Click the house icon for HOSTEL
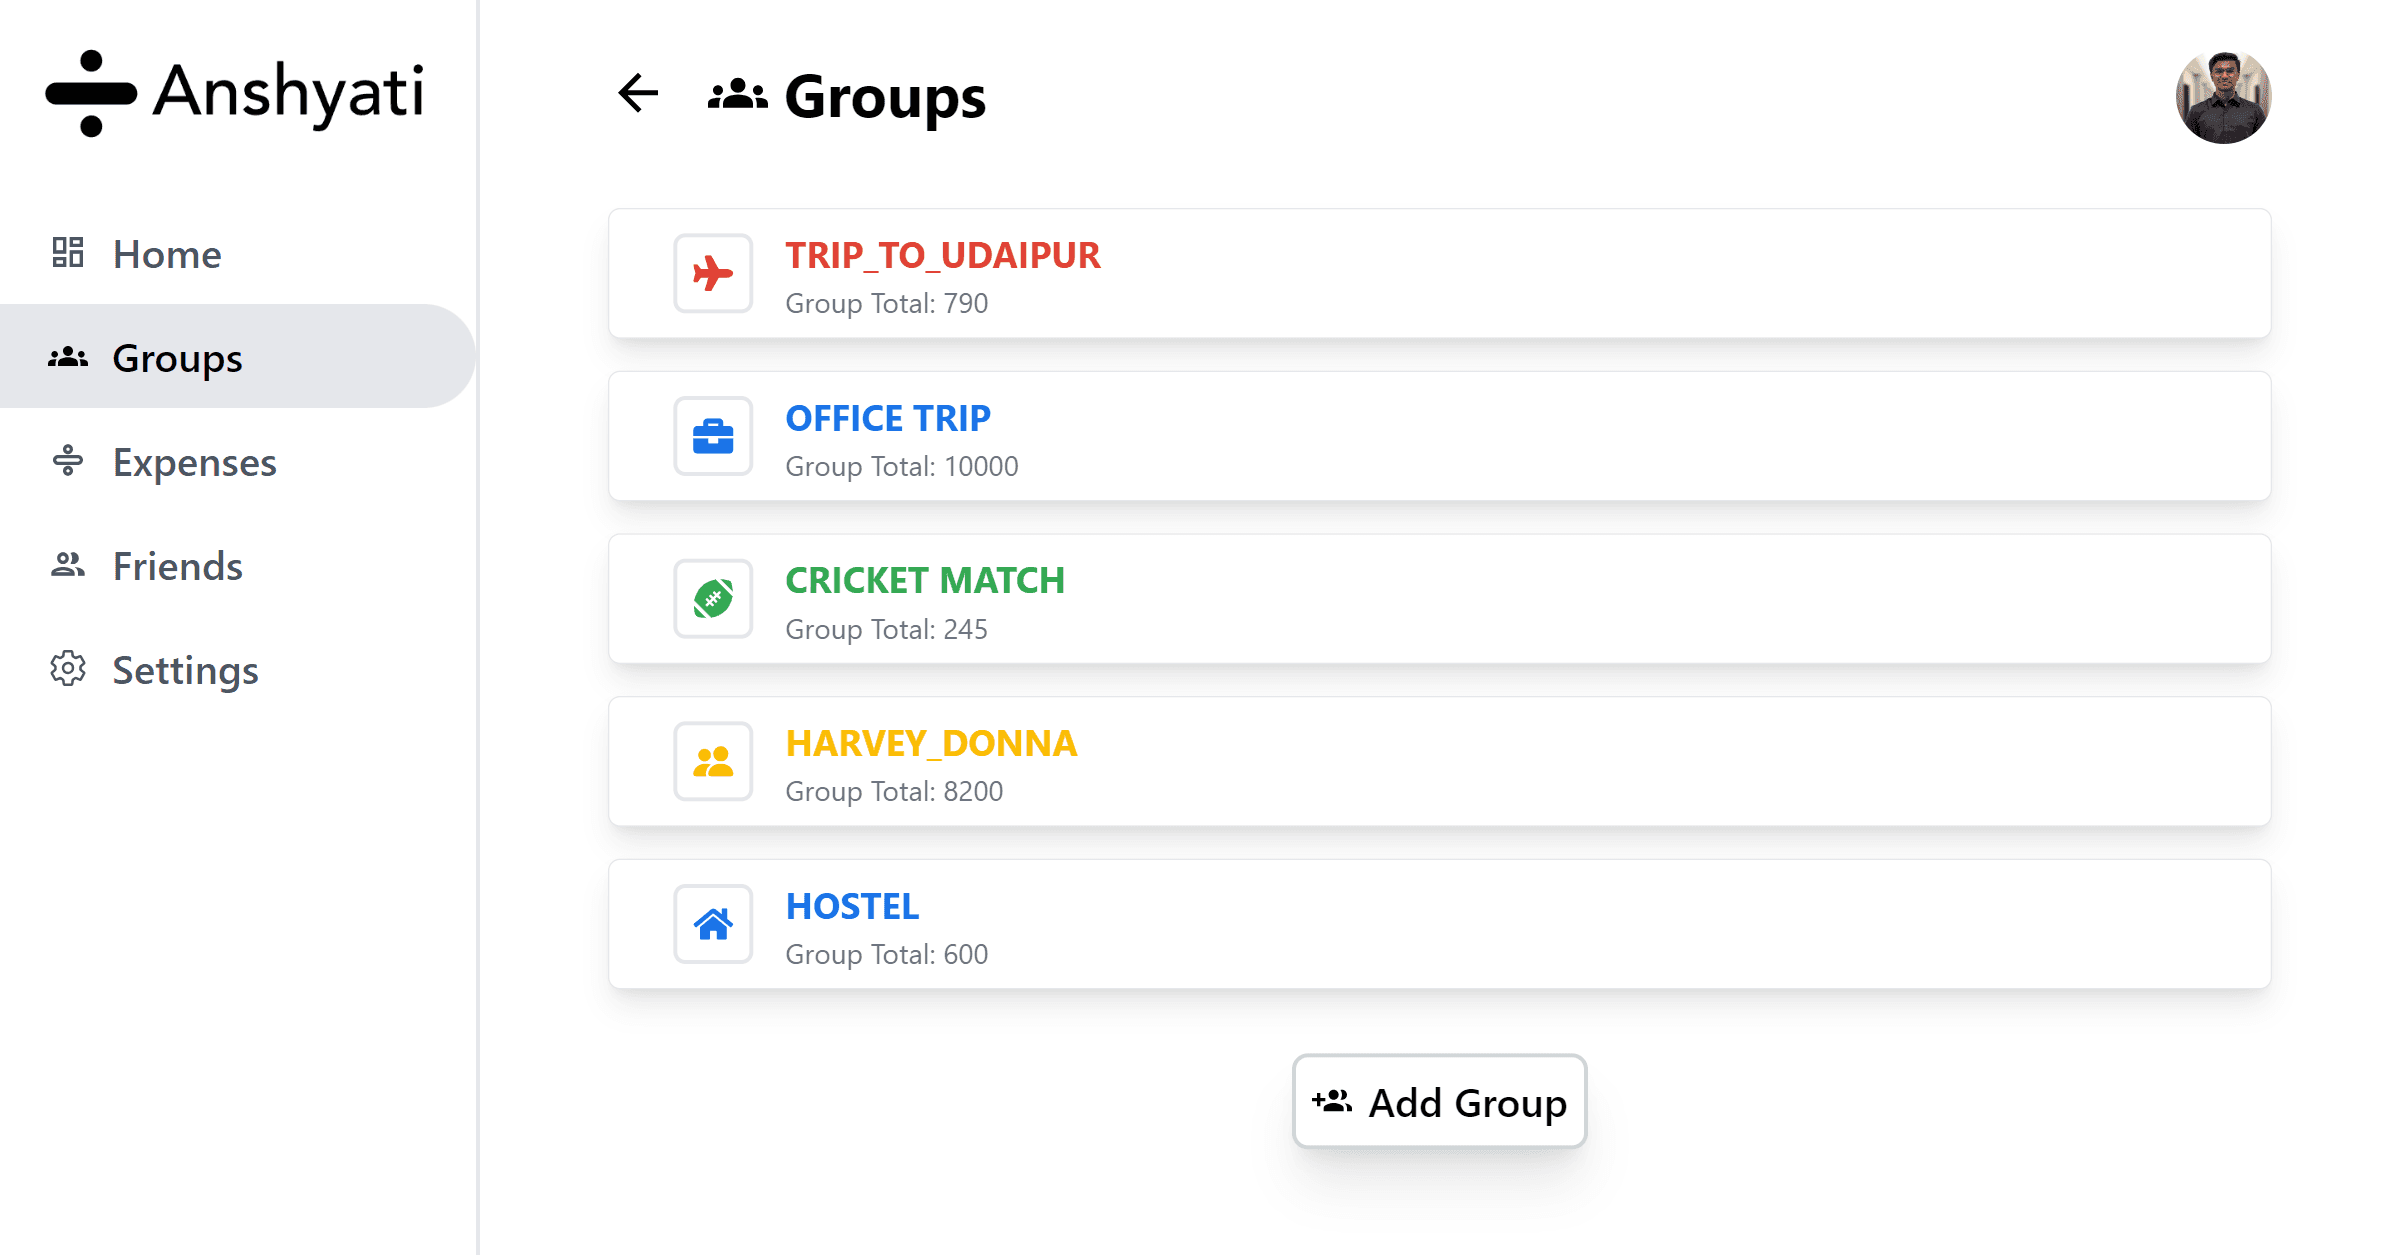 pos(713,924)
